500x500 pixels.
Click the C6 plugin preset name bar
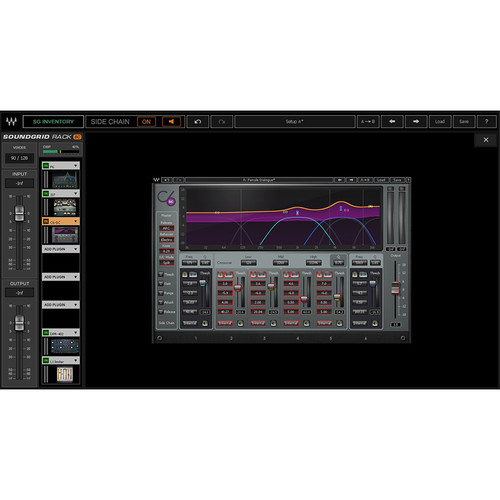[x=259, y=180]
